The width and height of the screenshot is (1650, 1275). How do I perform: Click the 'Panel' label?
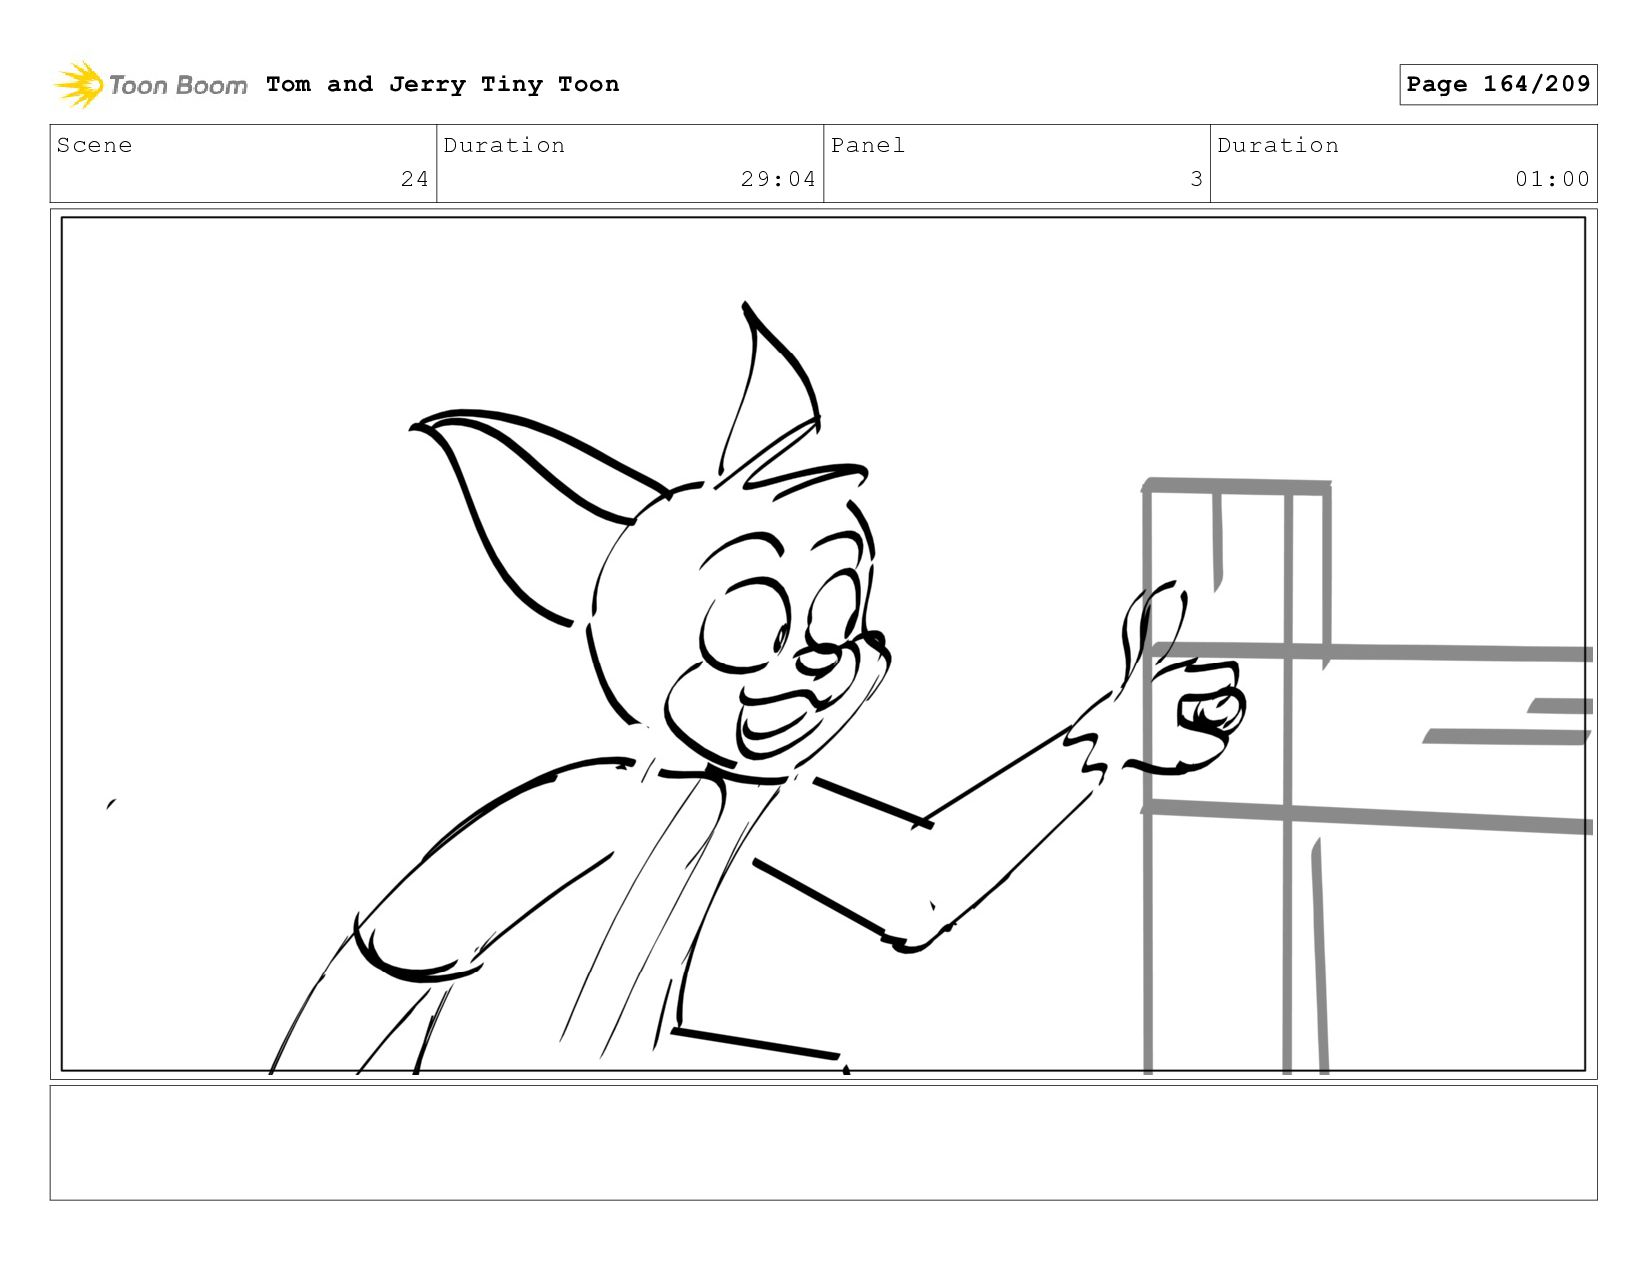tap(868, 145)
